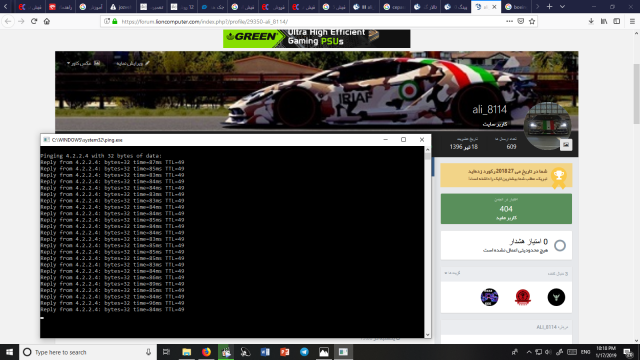Open the Firefox library
The image size is (640, 360).
pyautogui.click(x=604, y=21)
